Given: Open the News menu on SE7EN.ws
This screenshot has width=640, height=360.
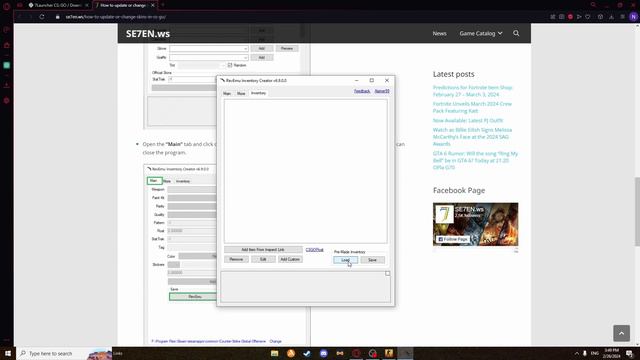Looking at the screenshot, I should click(439, 33).
